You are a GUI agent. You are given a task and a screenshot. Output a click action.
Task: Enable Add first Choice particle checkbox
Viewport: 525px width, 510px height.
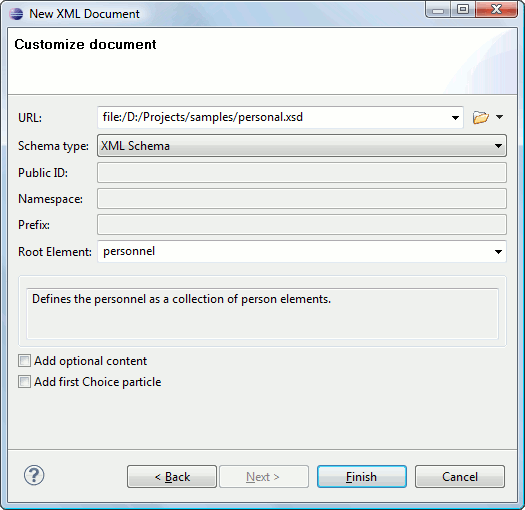coord(24,382)
